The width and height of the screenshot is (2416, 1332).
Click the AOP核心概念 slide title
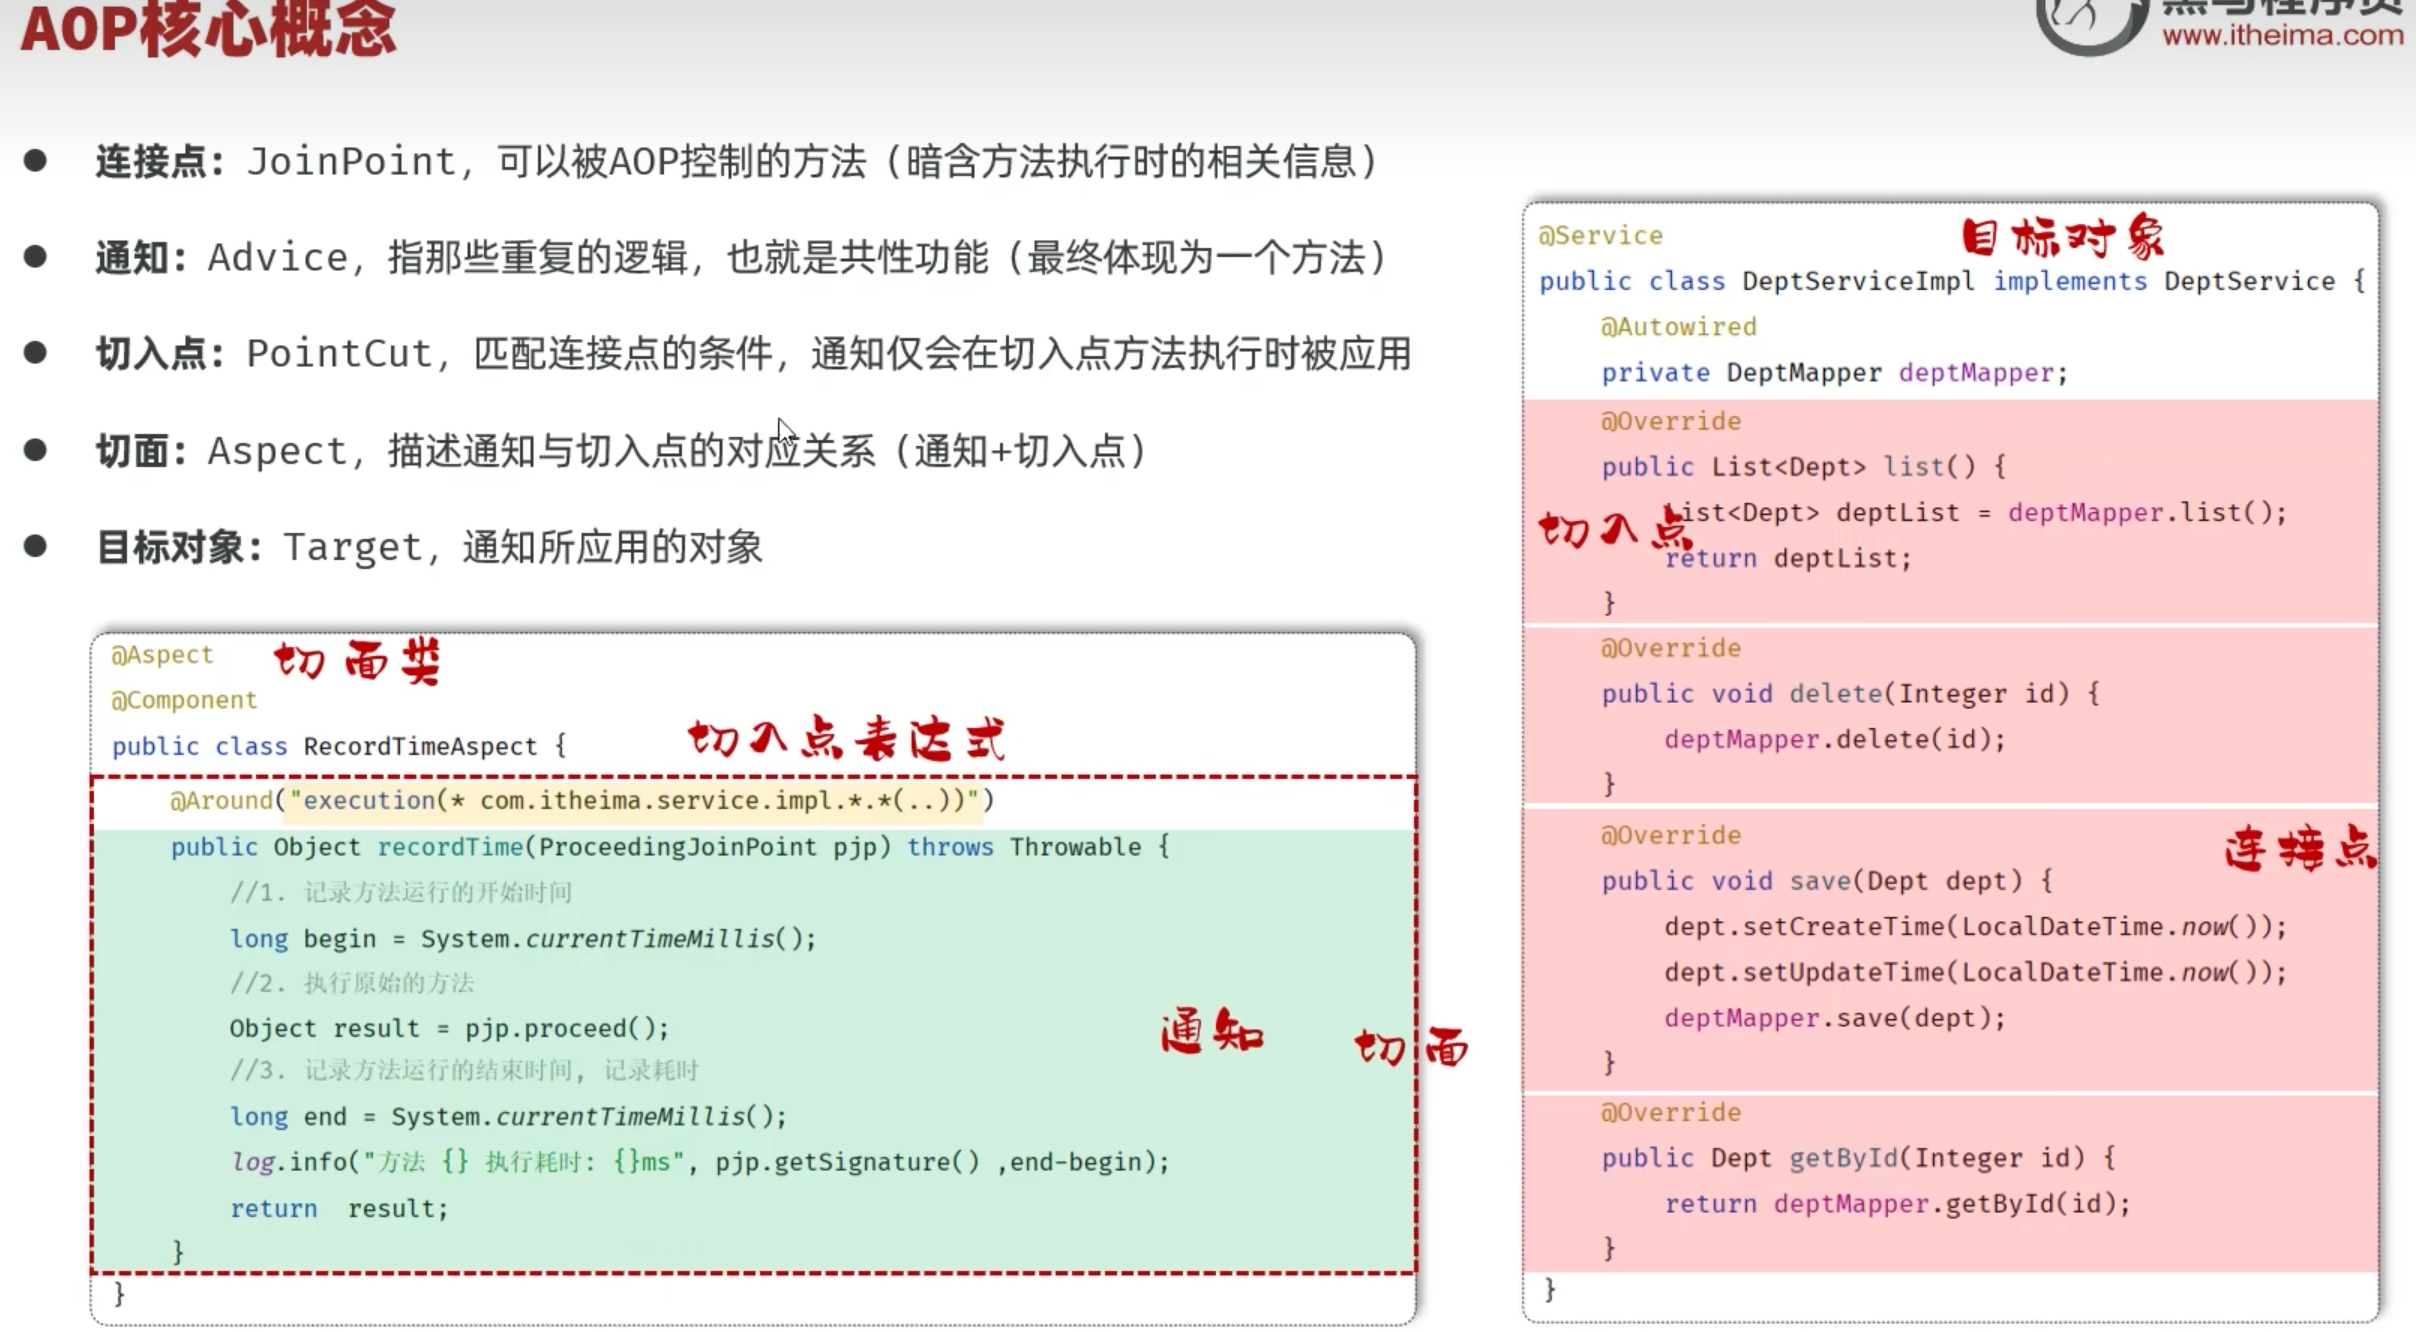[x=208, y=28]
